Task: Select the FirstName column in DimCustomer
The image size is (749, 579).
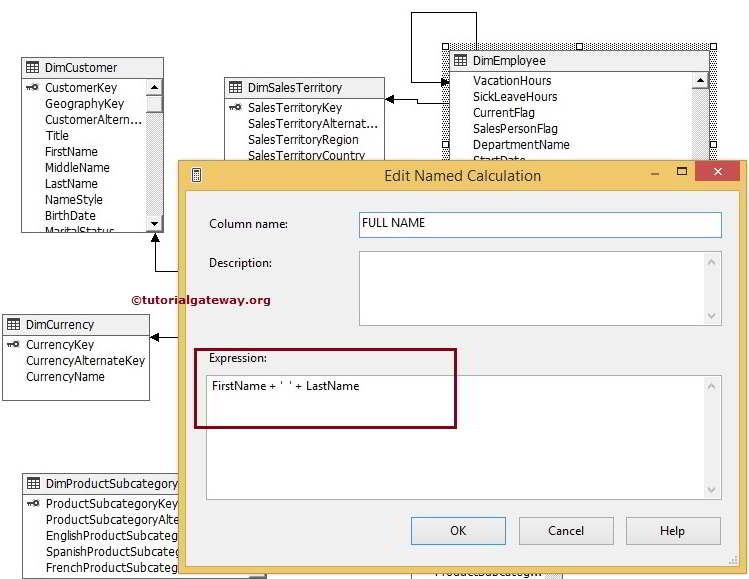Action: point(71,151)
